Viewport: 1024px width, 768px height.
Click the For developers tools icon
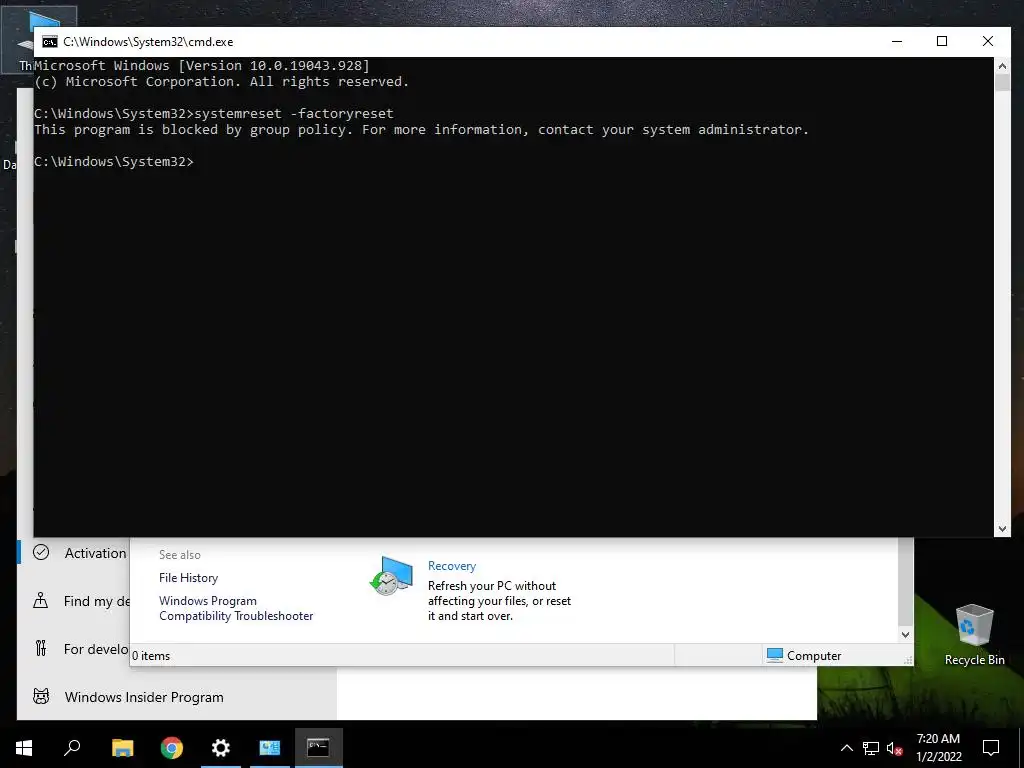click(41, 648)
